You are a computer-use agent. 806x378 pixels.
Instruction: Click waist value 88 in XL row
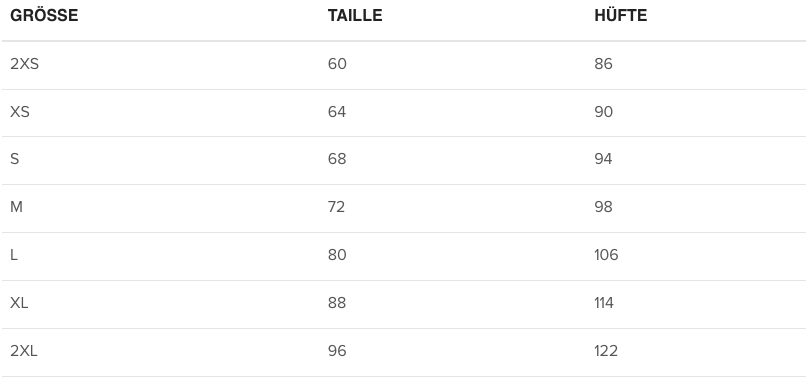click(337, 303)
